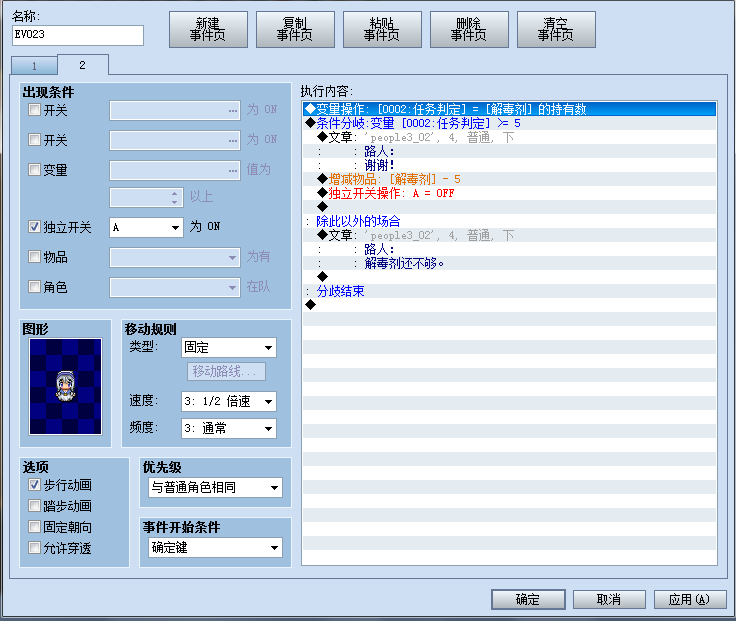Click the 删除事件页 button
The width and height of the screenshot is (736, 621).
pos(469,30)
